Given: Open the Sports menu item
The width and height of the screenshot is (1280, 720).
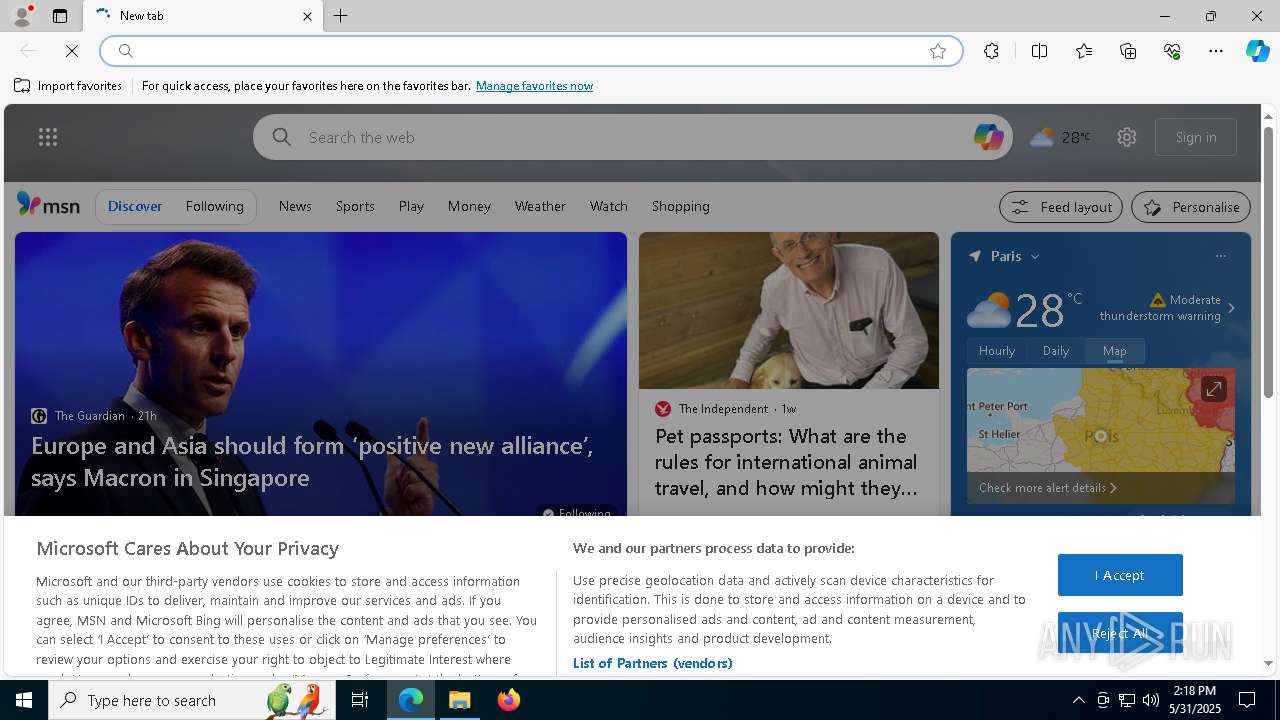Looking at the screenshot, I should (x=355, y=206).
